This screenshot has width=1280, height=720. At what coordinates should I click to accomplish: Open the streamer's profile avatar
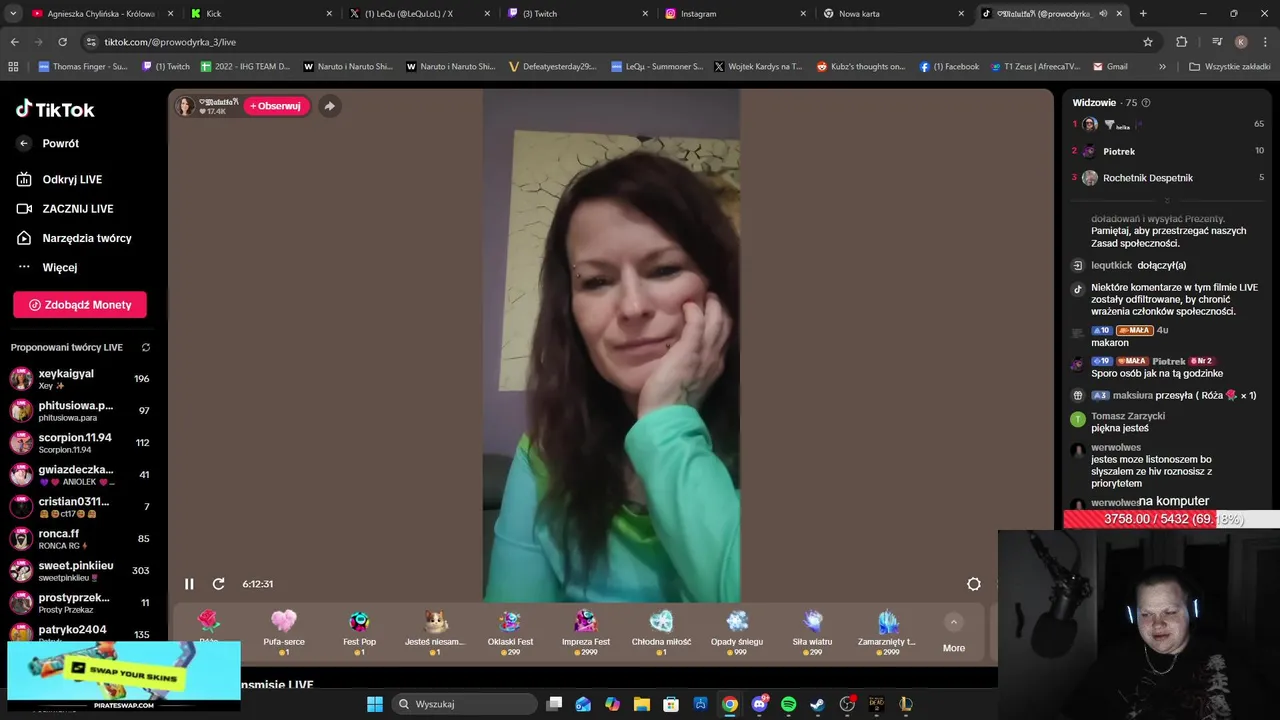tap(185, 106)
